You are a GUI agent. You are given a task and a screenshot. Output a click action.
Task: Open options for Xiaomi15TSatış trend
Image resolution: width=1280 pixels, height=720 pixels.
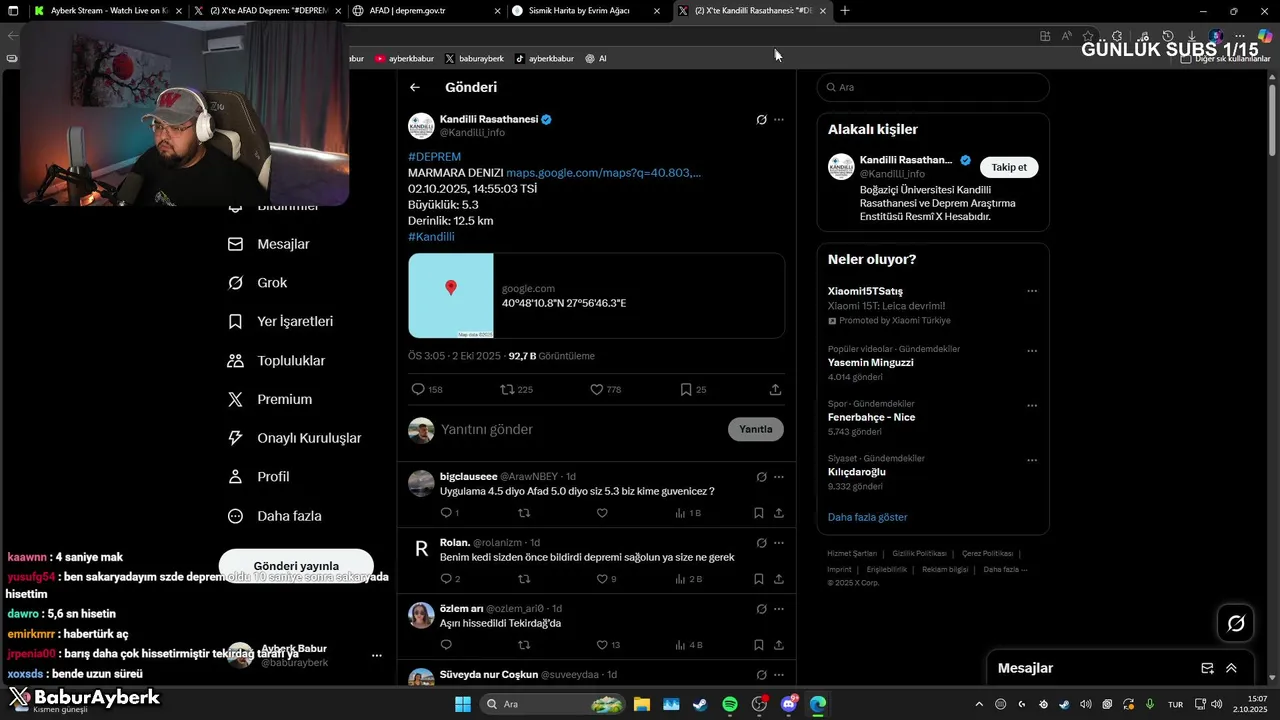pyautogui.click(x=1032, y=291)
